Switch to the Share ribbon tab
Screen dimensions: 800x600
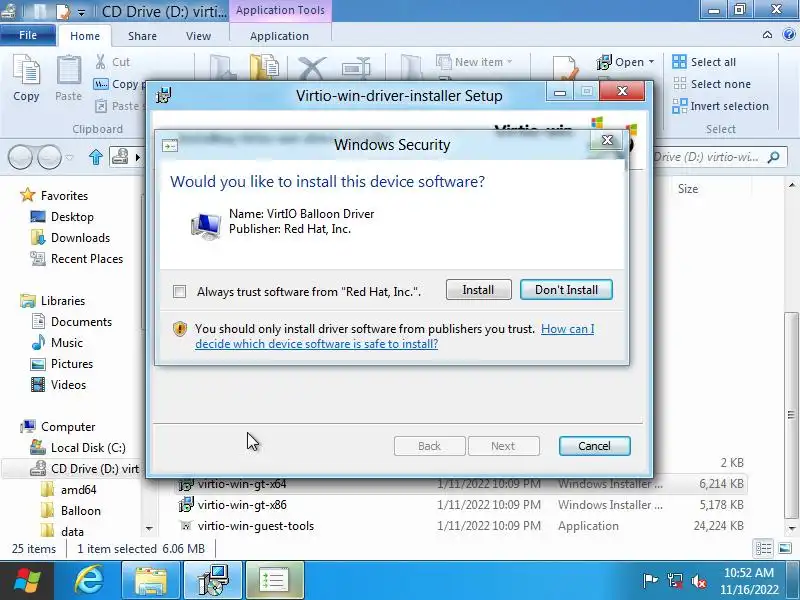click(x=142, y=36)
